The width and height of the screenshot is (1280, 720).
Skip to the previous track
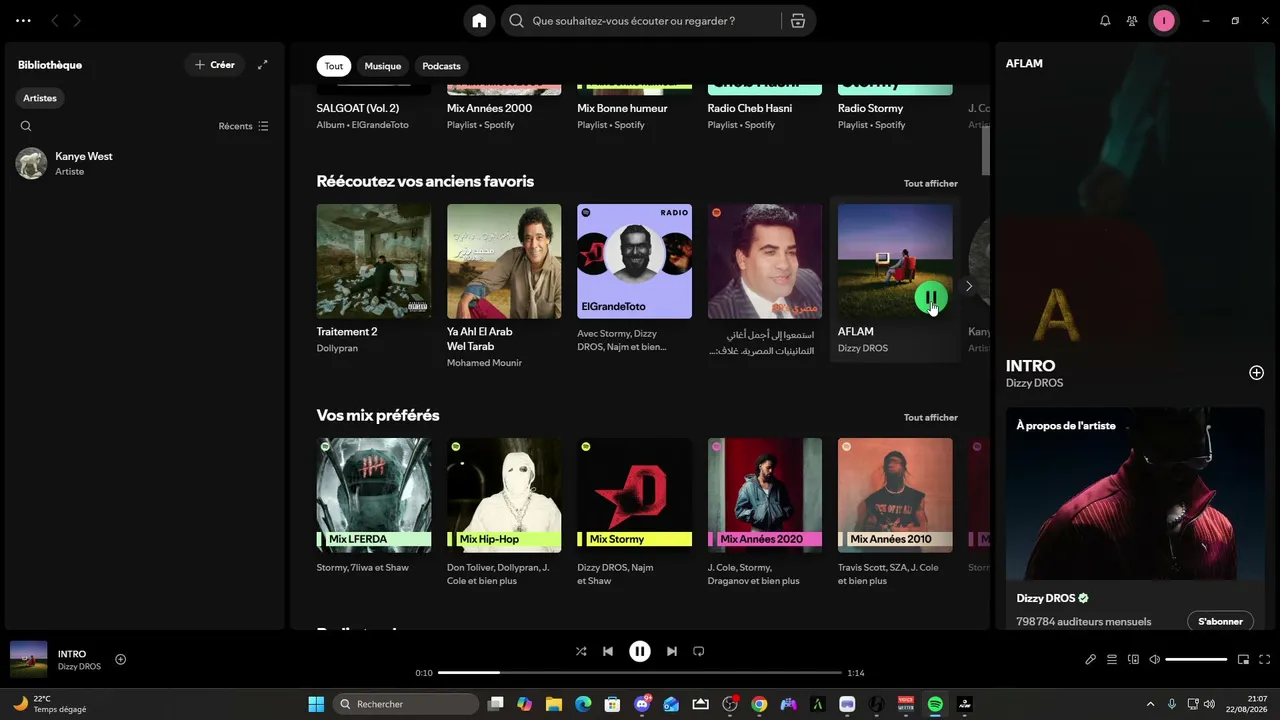pos(608,651)
